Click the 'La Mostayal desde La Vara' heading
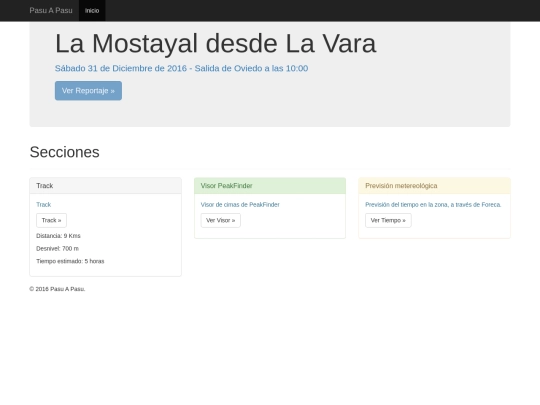This screenshot has height=405, width=540. coord(216,44)
